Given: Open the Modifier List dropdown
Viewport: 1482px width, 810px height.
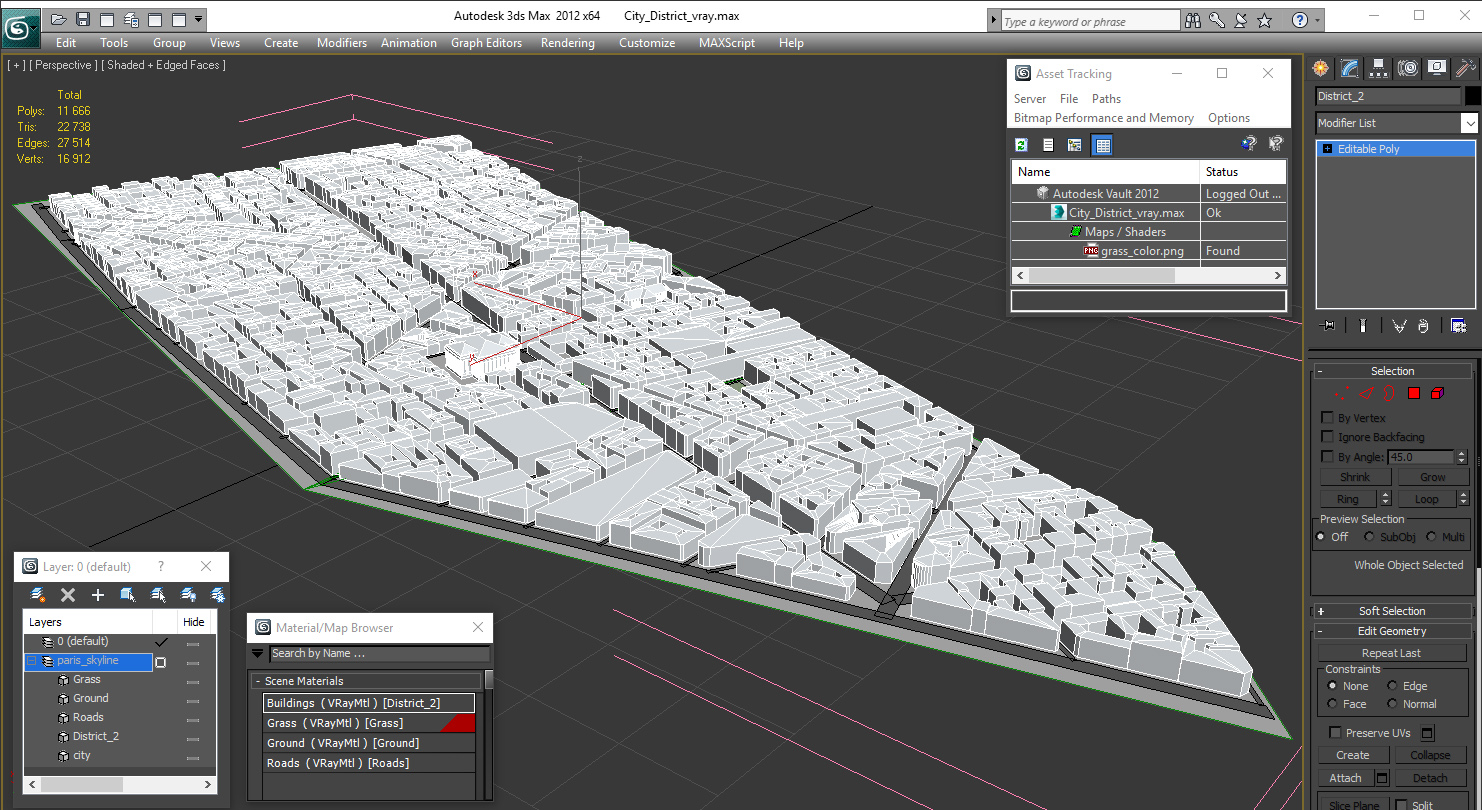Looking at the screenshot, I should [1468, 123].
